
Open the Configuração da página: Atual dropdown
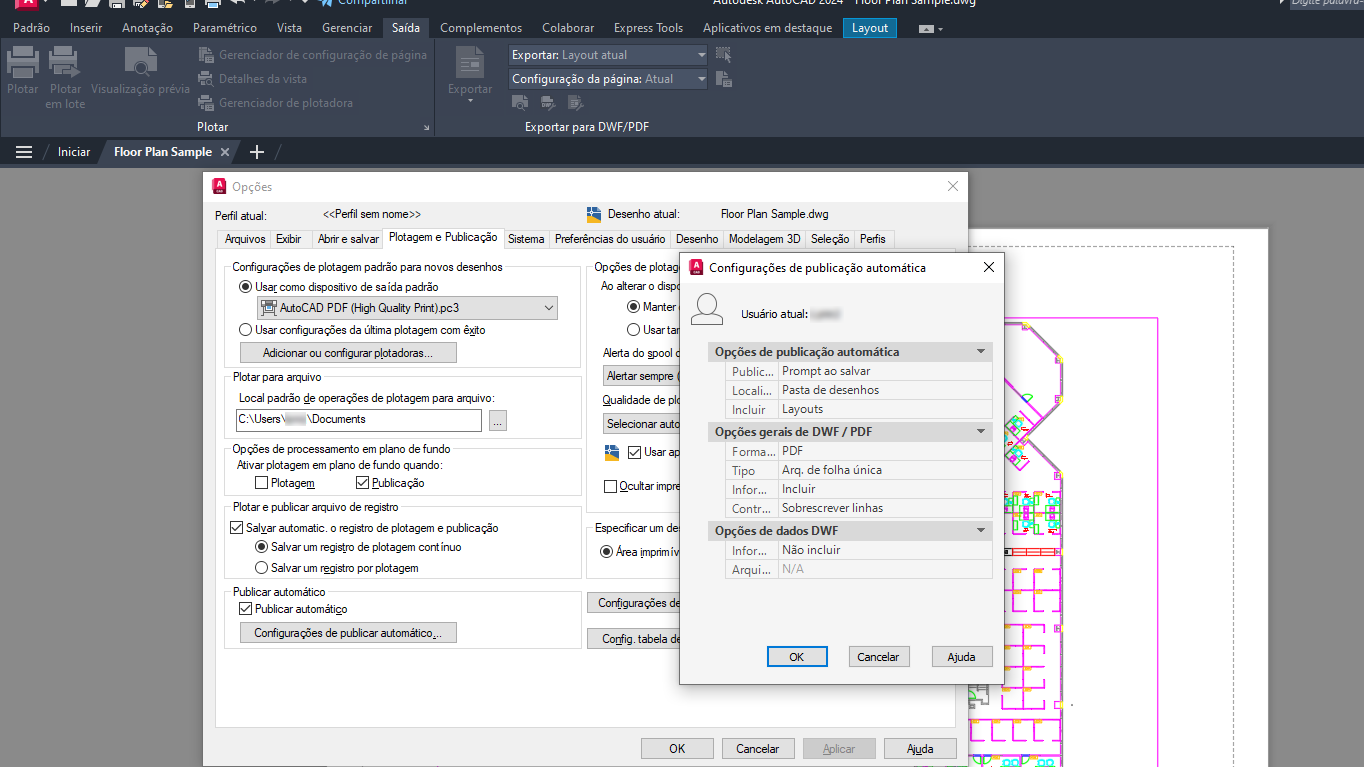[608, 79]
